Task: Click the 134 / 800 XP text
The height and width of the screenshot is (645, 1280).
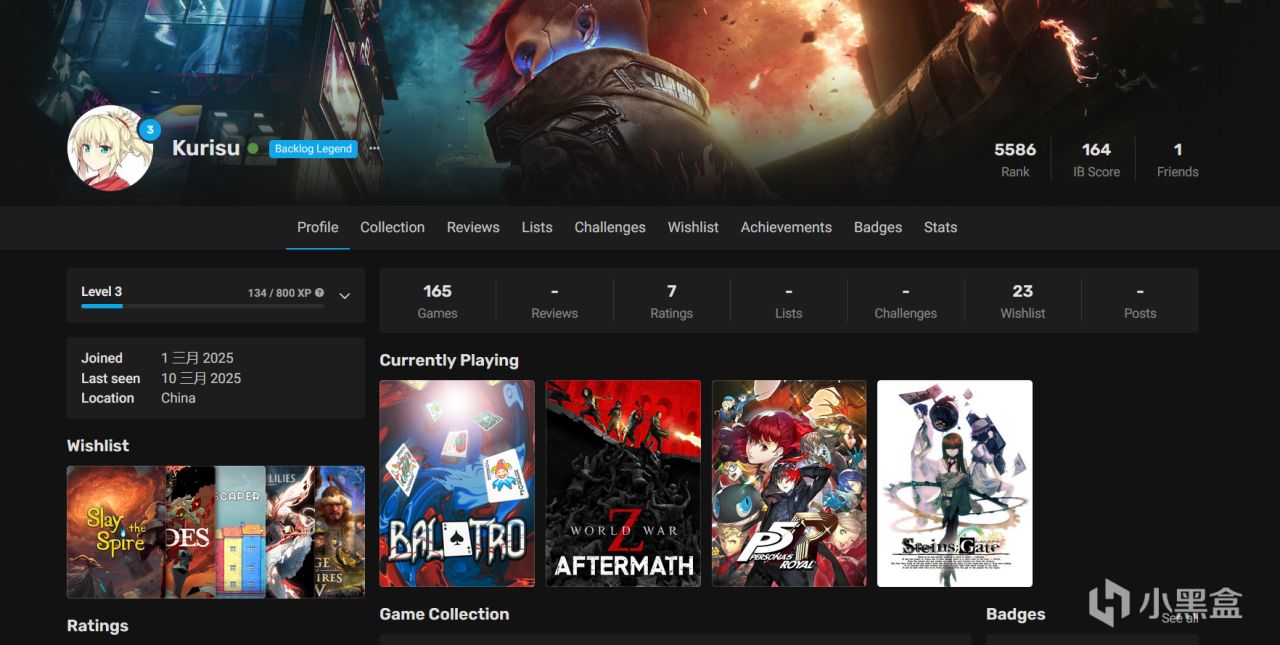Action: click(x=280, y=293)
